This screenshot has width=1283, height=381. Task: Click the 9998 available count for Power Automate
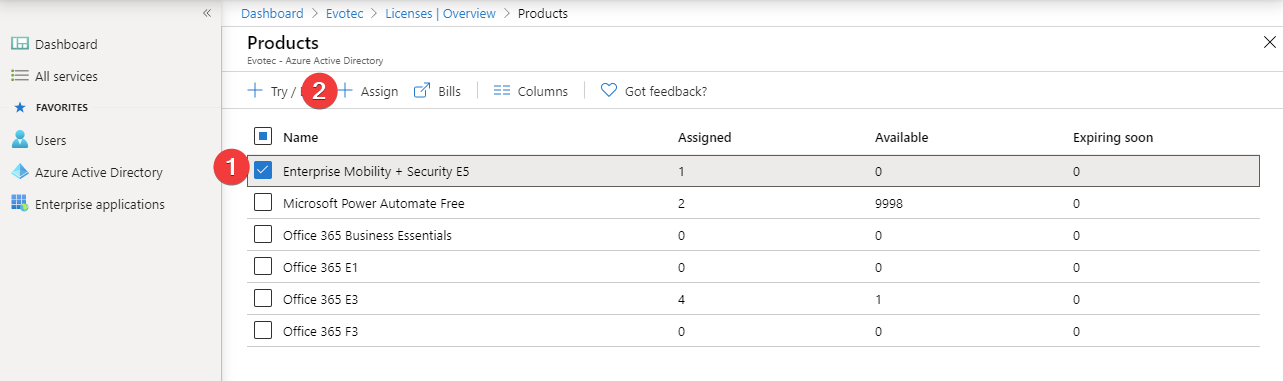889,203
